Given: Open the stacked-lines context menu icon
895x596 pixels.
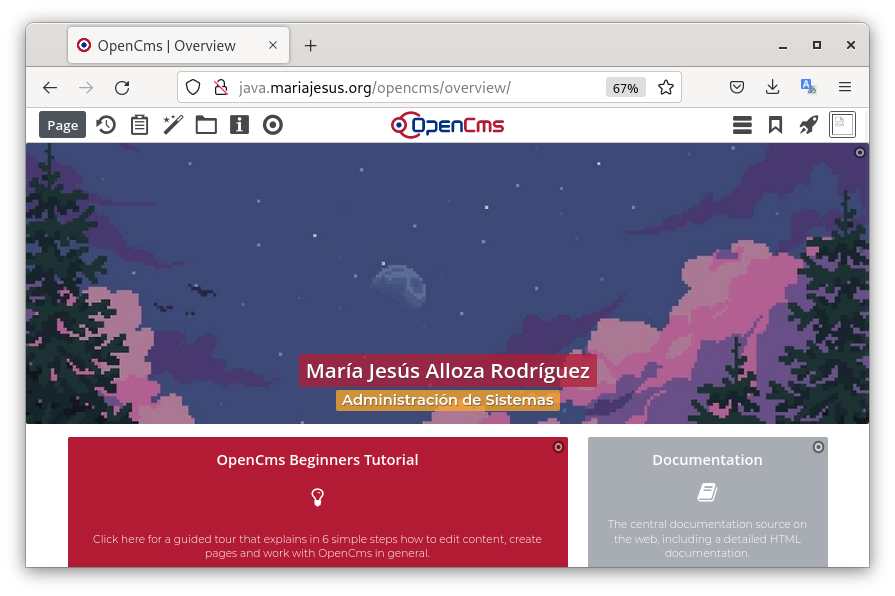Looking at the screenshot, I should pyautogui.click(x=742, y=125).
